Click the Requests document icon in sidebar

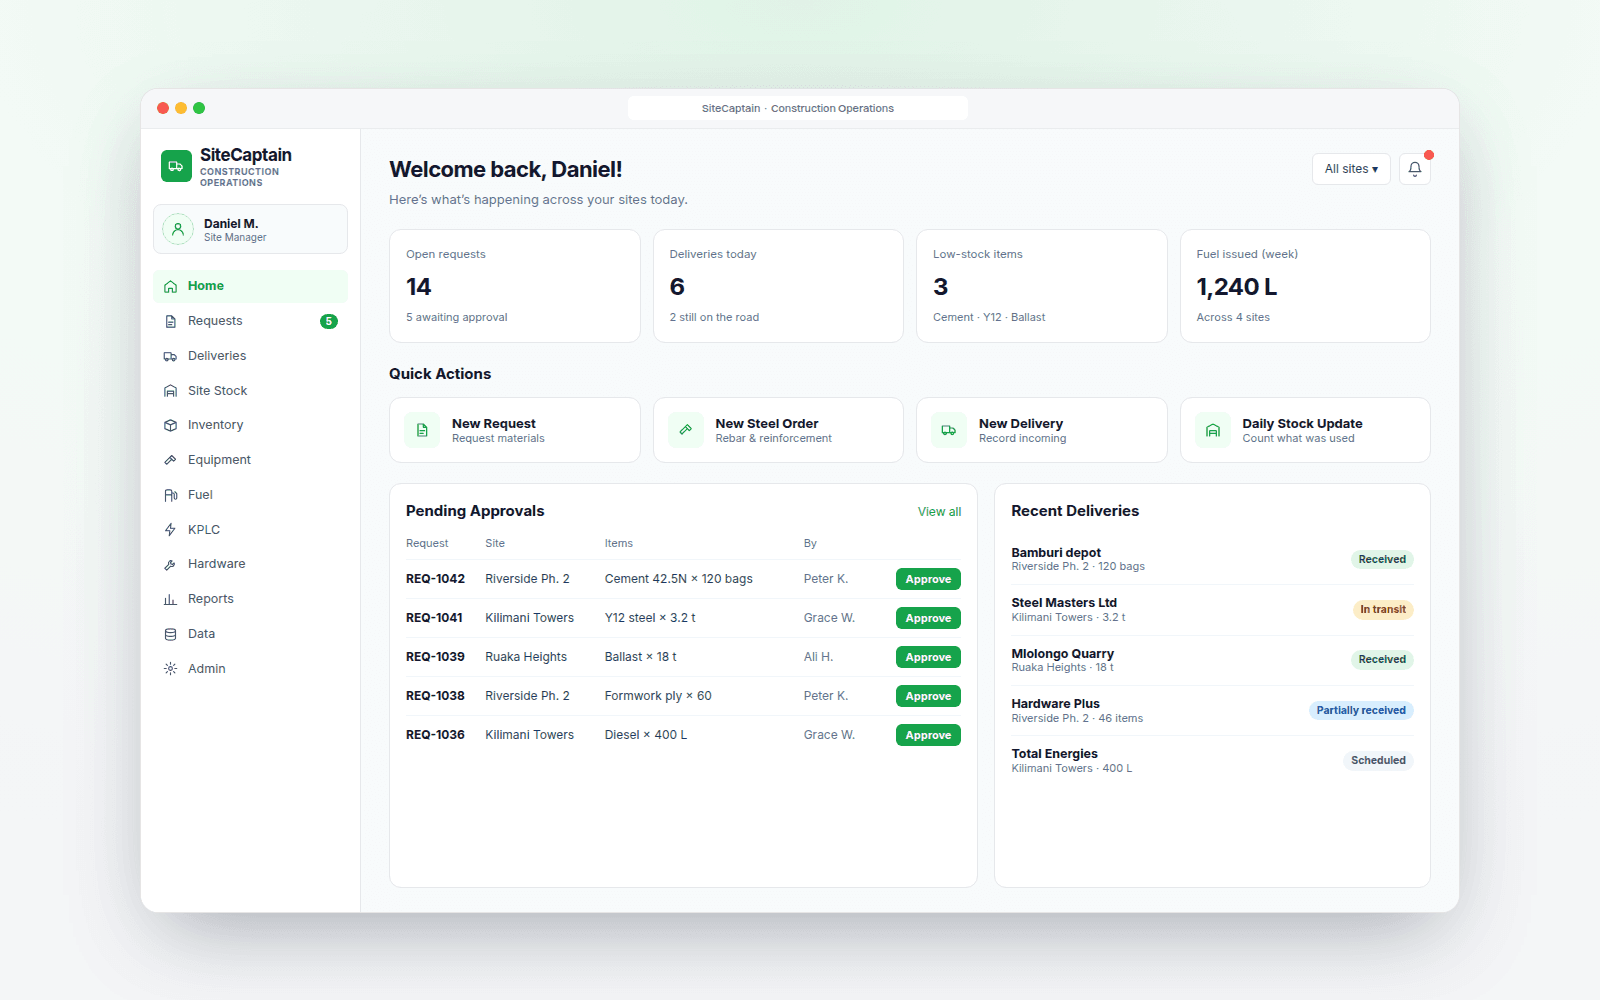click(170, 321)
